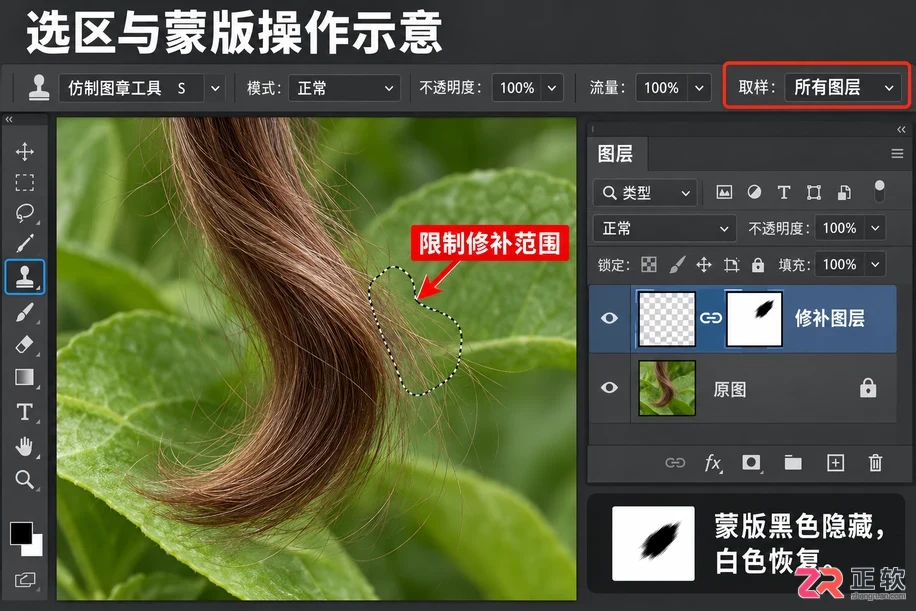
Task: Expand the tool preset dropdown arrow
Action: (215, 89)
